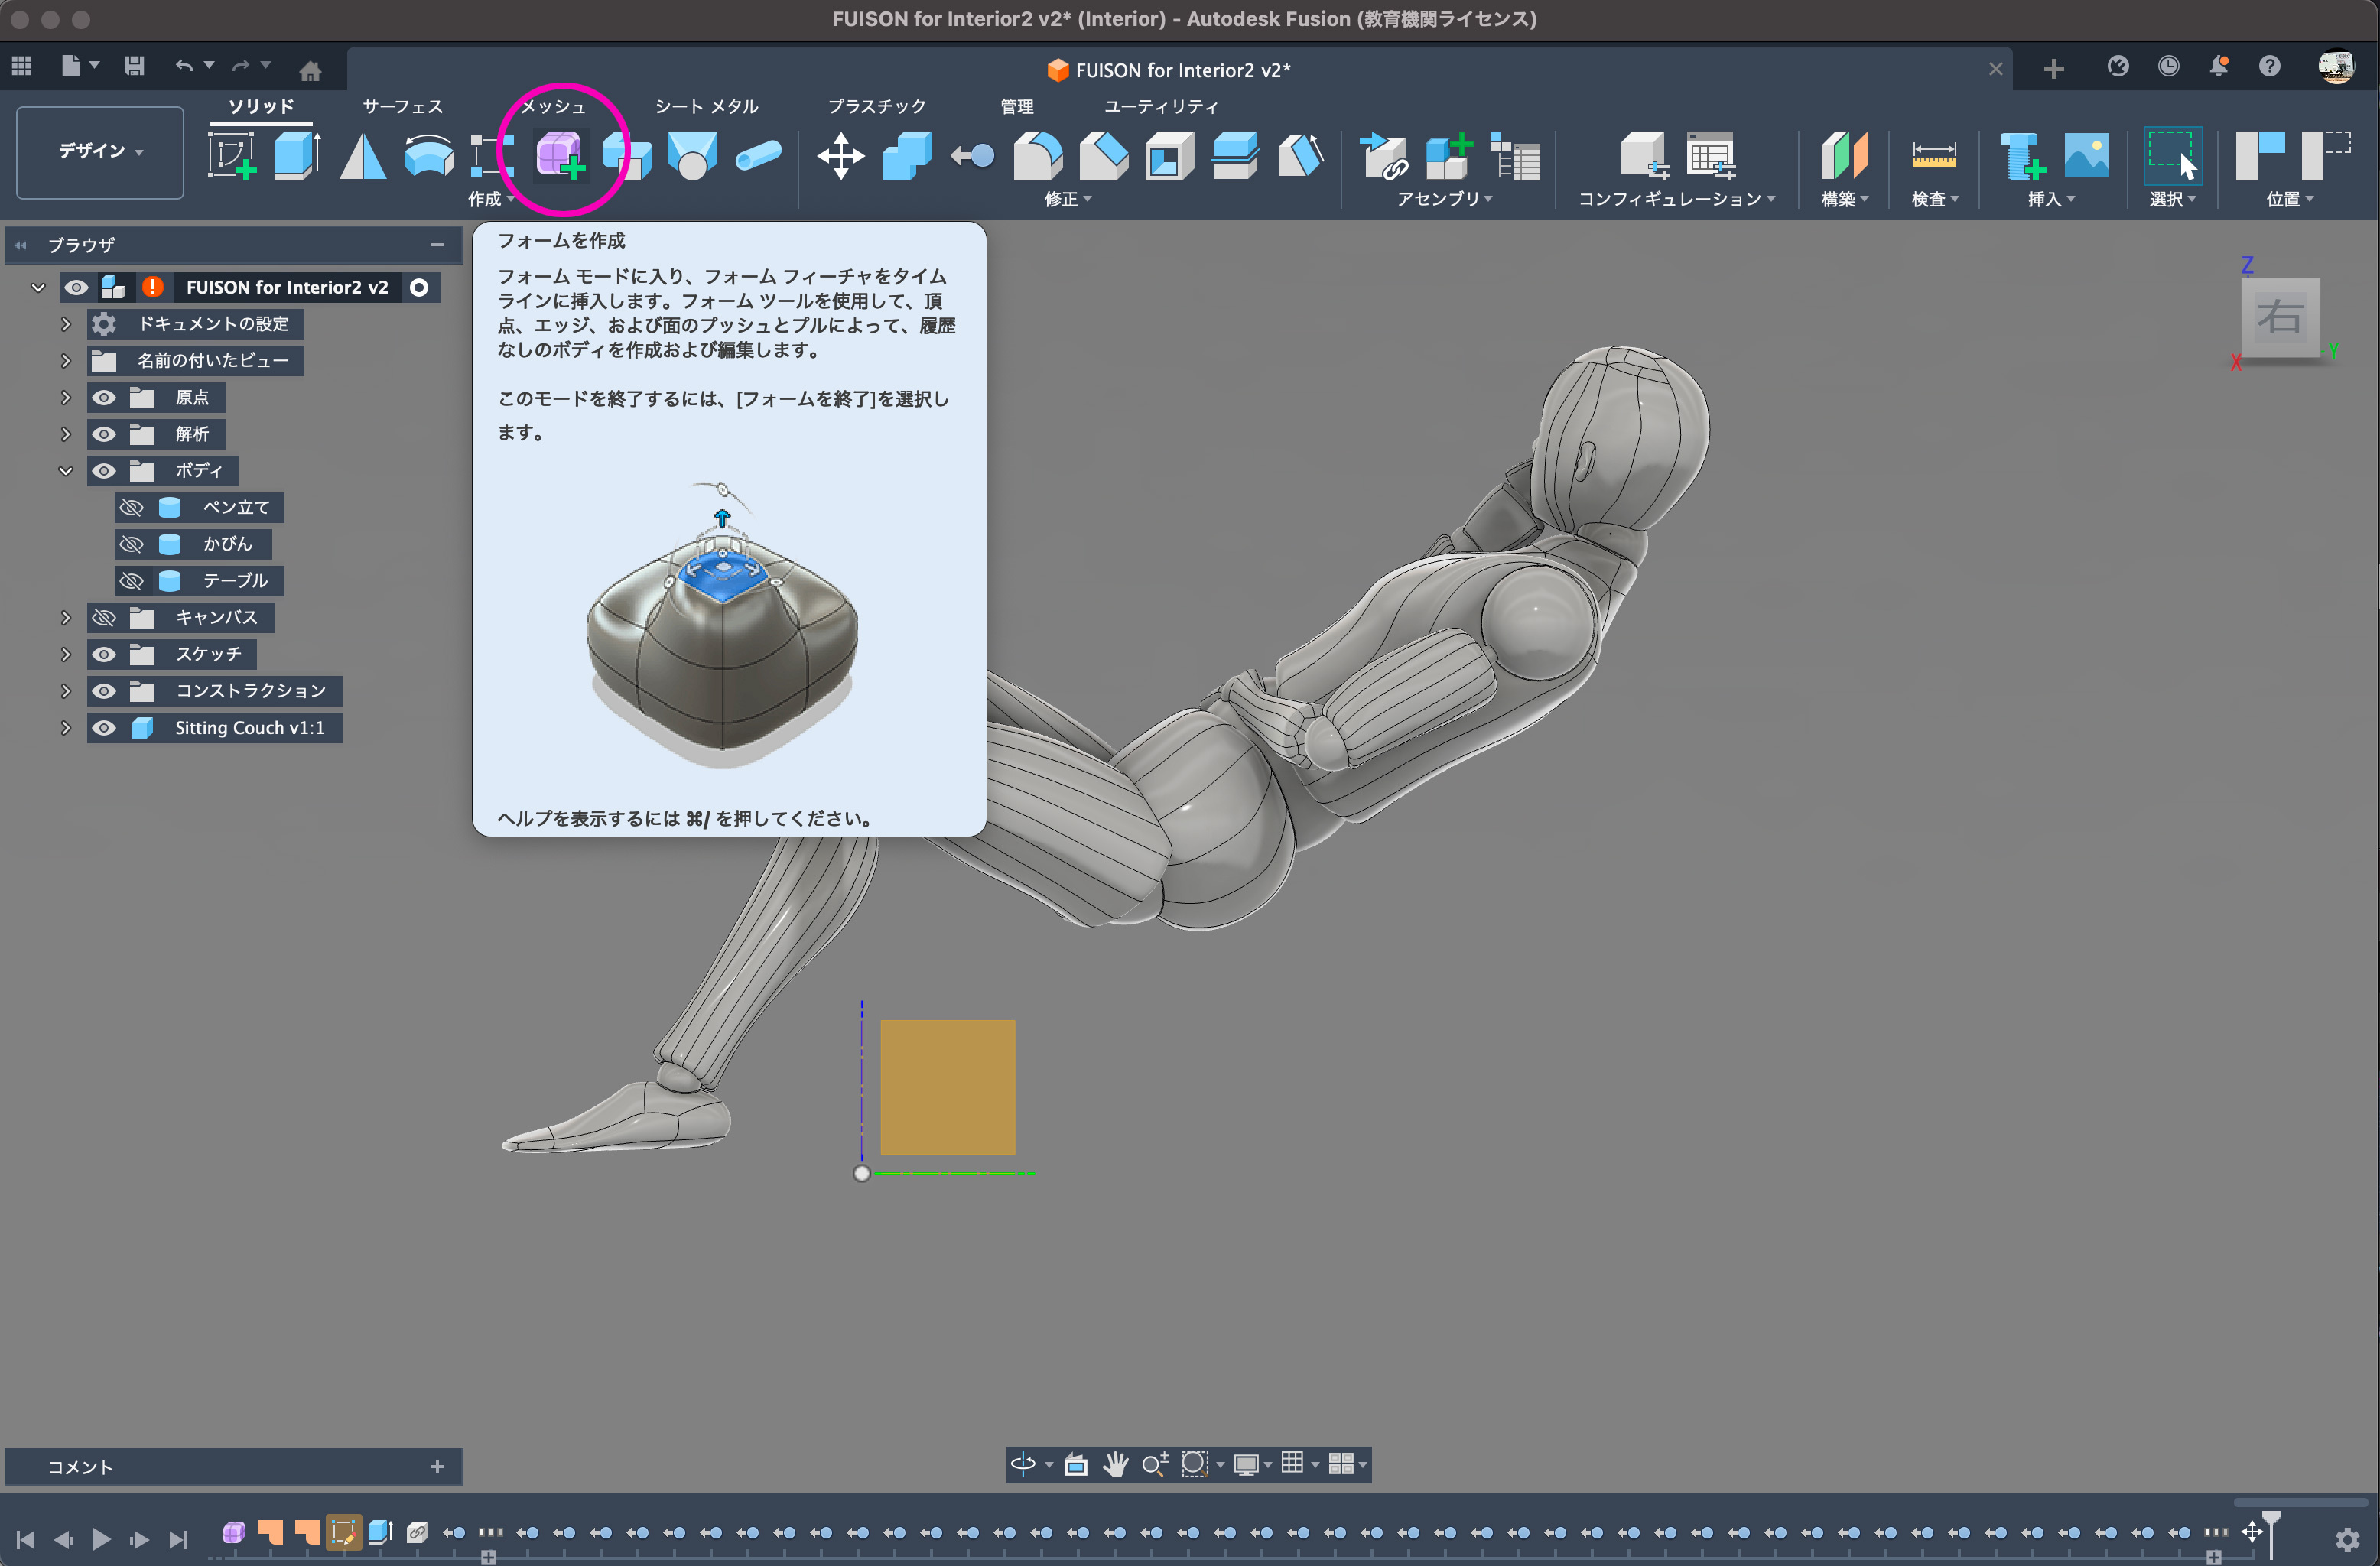Click the Fillet tool icon
2380x1566 pixels.
click(1037, 155)
